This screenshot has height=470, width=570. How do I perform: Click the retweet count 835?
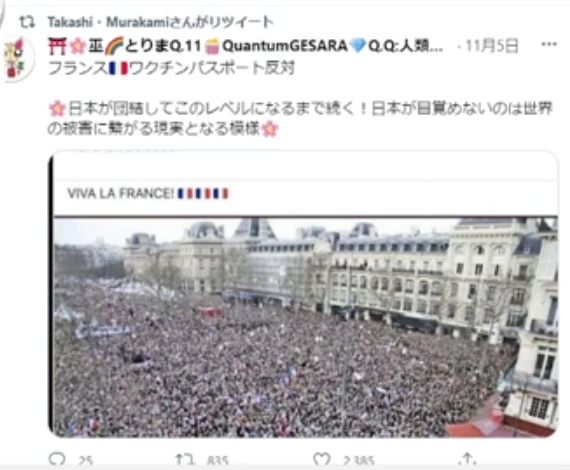click(218, 461)
